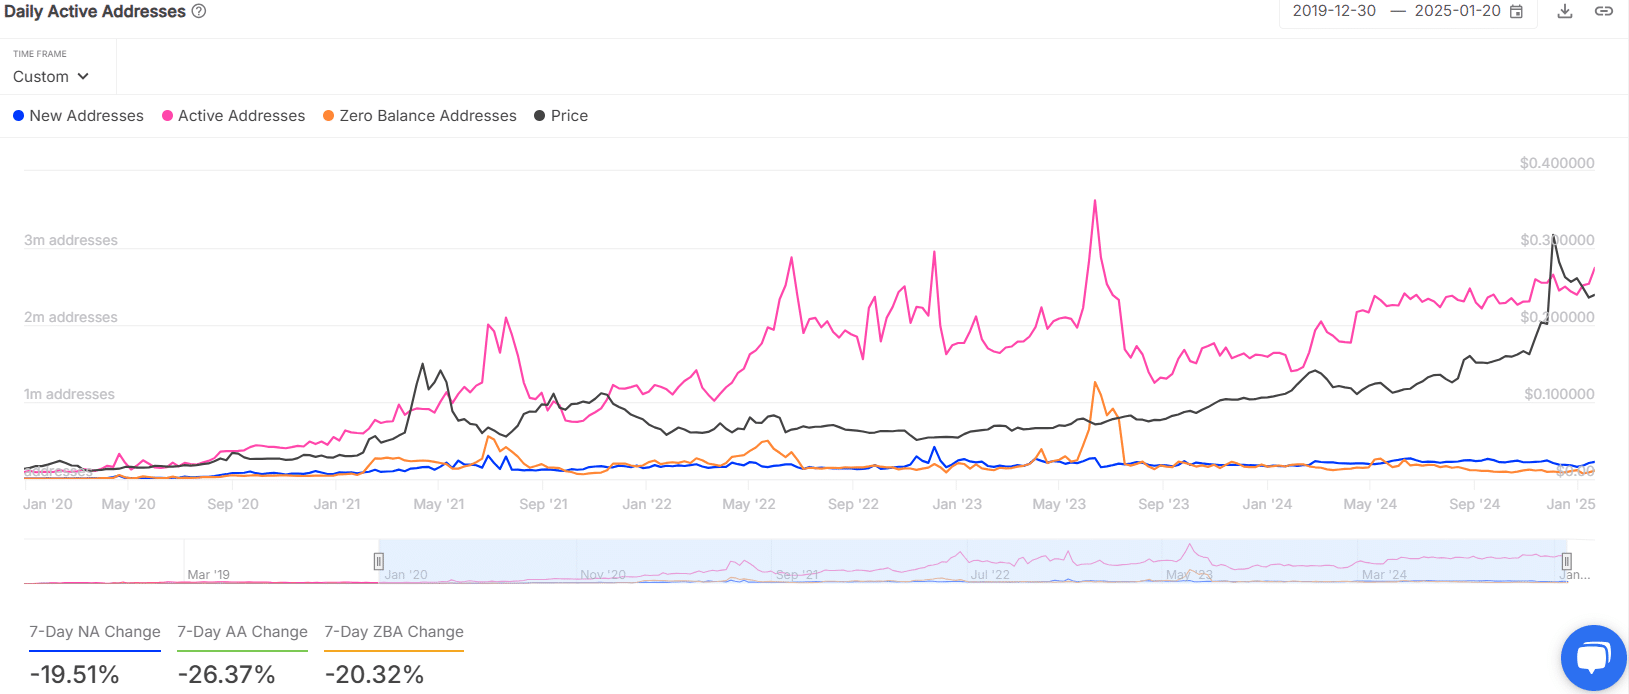
Task: Grab the right range navigator handle
Action: pyautogui.click(x=1567, y=561)
